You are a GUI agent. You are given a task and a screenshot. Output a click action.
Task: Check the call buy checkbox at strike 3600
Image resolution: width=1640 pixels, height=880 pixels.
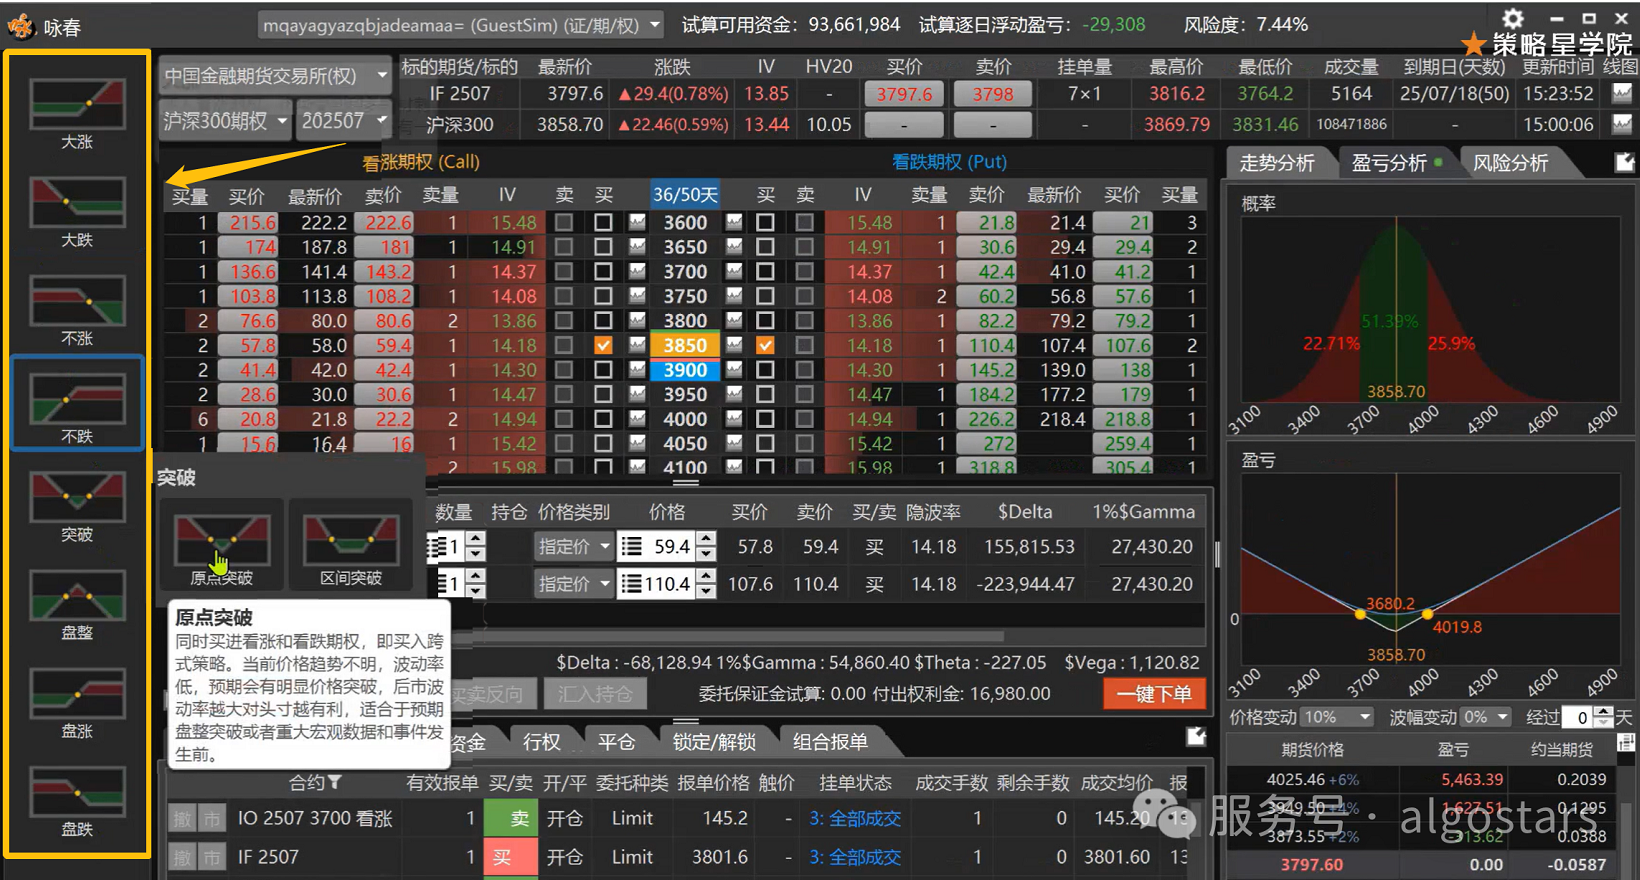[603, 222]
